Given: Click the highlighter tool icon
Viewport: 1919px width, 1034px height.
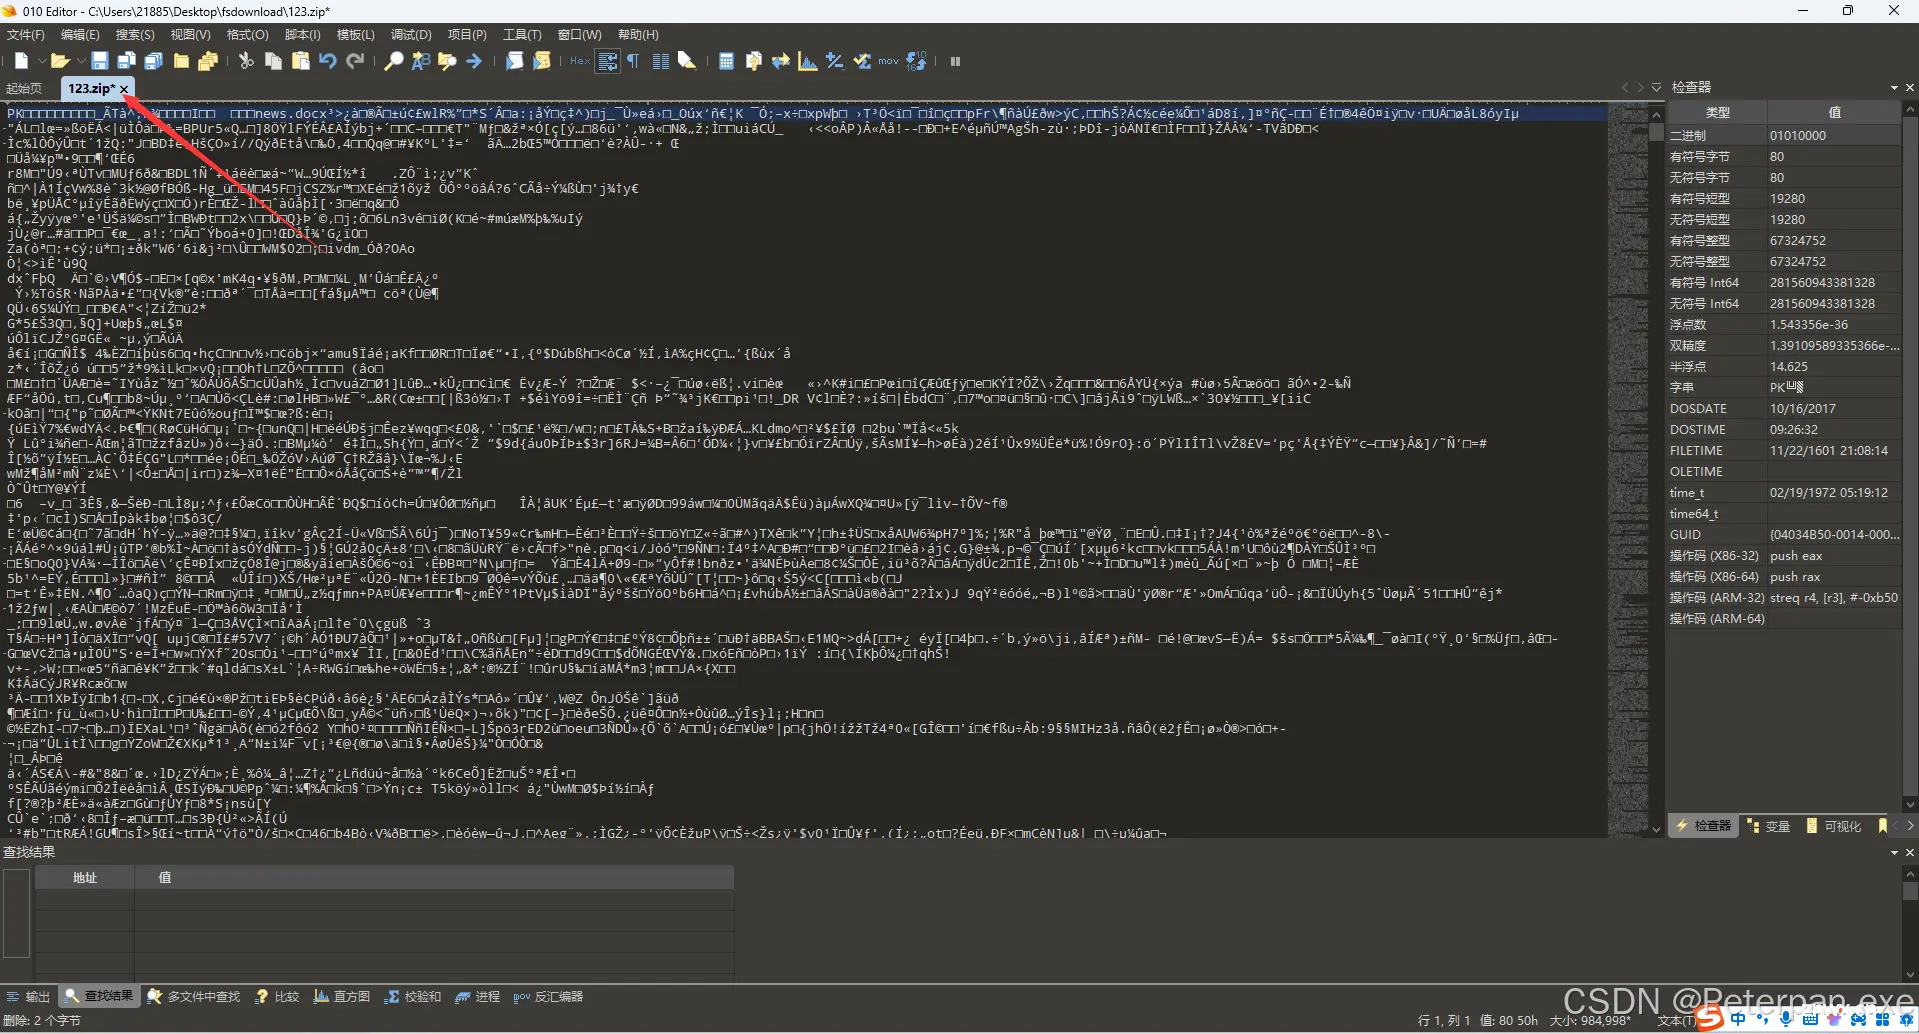Looking at the screenshot, I should (687, 61).
